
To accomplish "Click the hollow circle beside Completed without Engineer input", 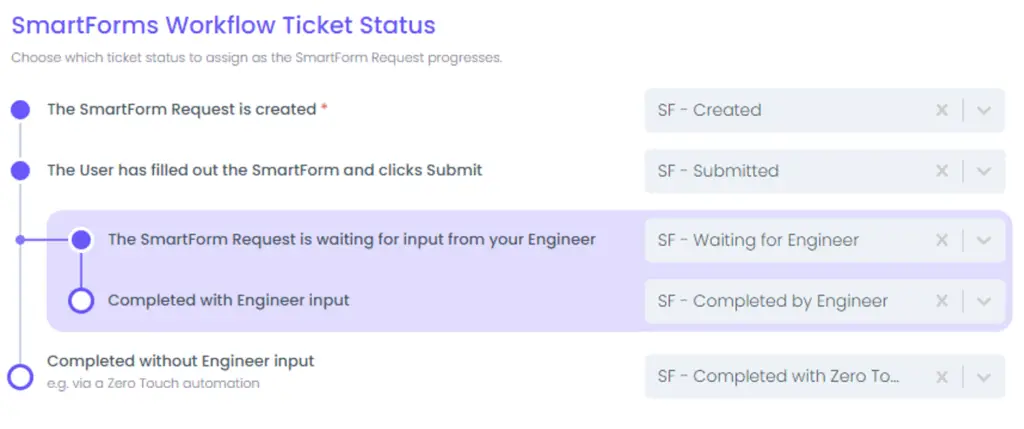I will [x=20, y=376].
